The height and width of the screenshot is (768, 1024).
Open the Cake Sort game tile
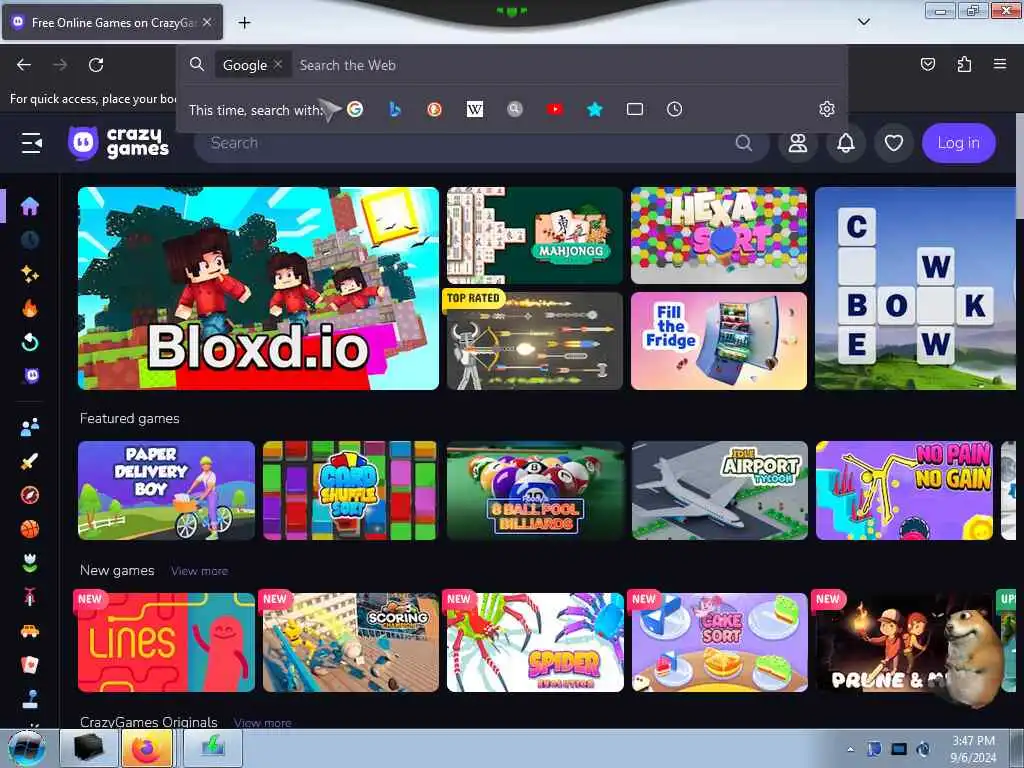[720, 643]
